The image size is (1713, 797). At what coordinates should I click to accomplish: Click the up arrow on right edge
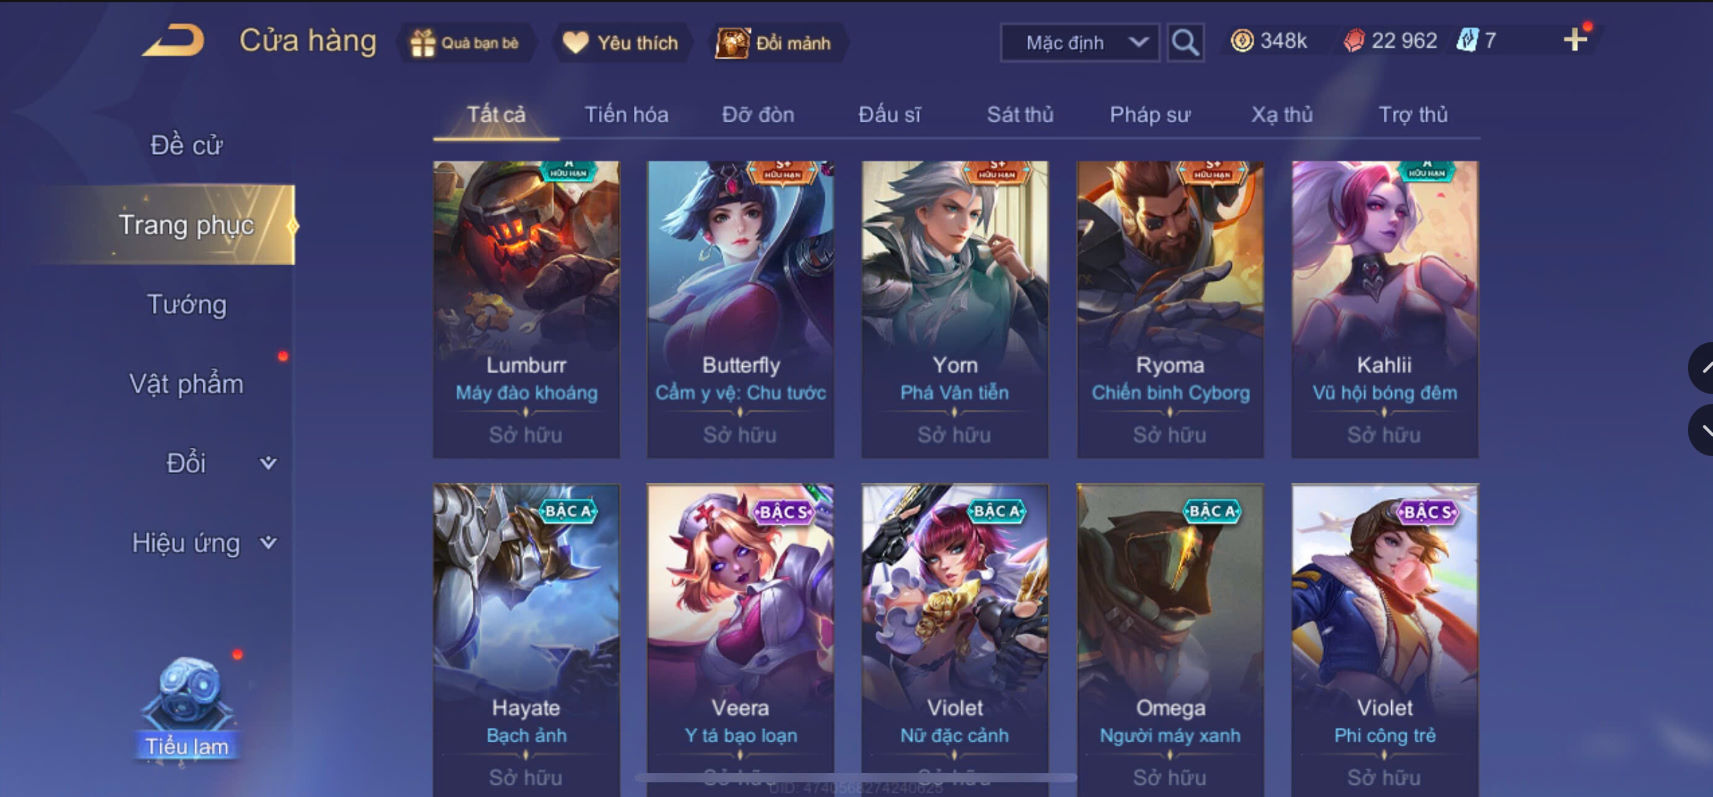tap(1702, 368)
